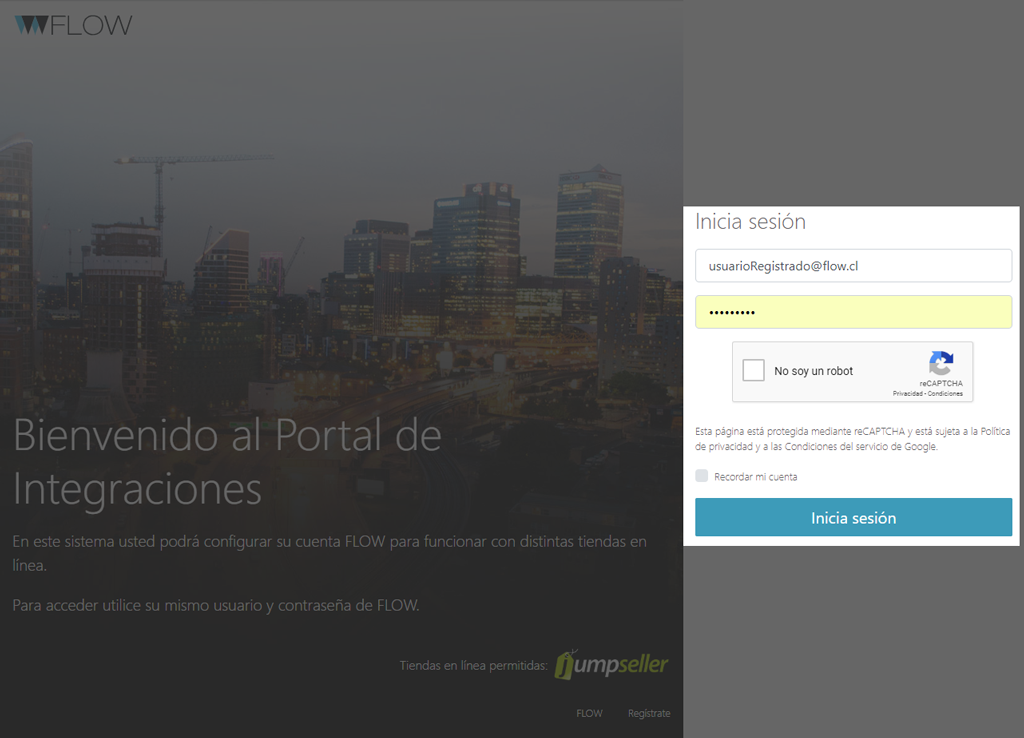Open the "Regístrate" footer link
Image resolution: width=1024 pixels, height=738 pixels.
point(649,713)
